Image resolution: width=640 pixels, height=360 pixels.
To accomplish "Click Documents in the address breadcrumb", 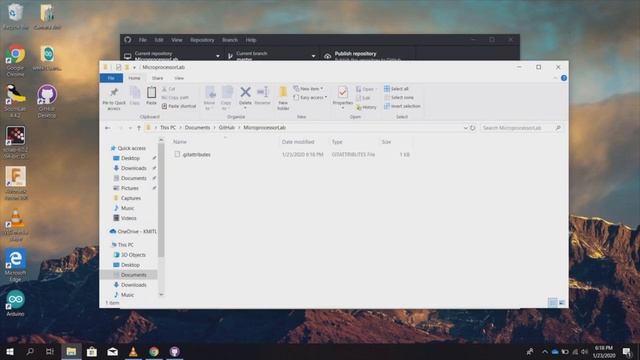I will click(197, 128).
